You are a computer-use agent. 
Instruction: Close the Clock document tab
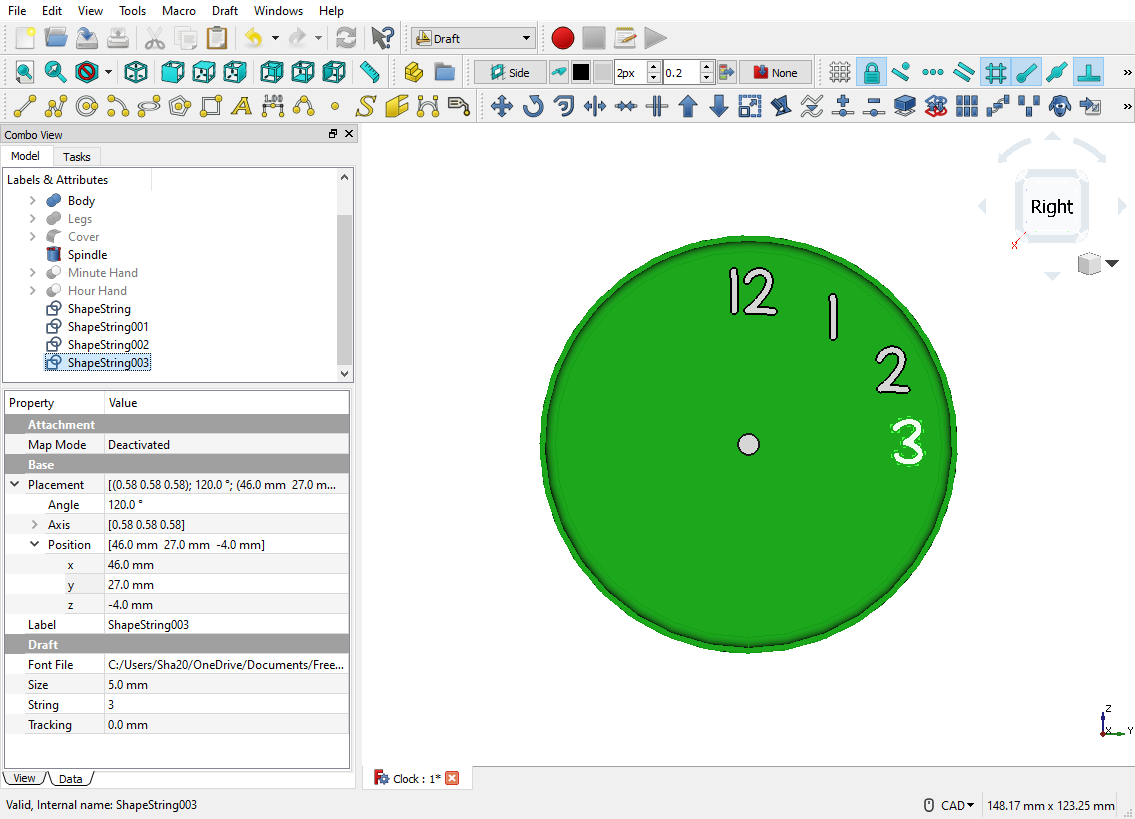click(x=452, y=778)
